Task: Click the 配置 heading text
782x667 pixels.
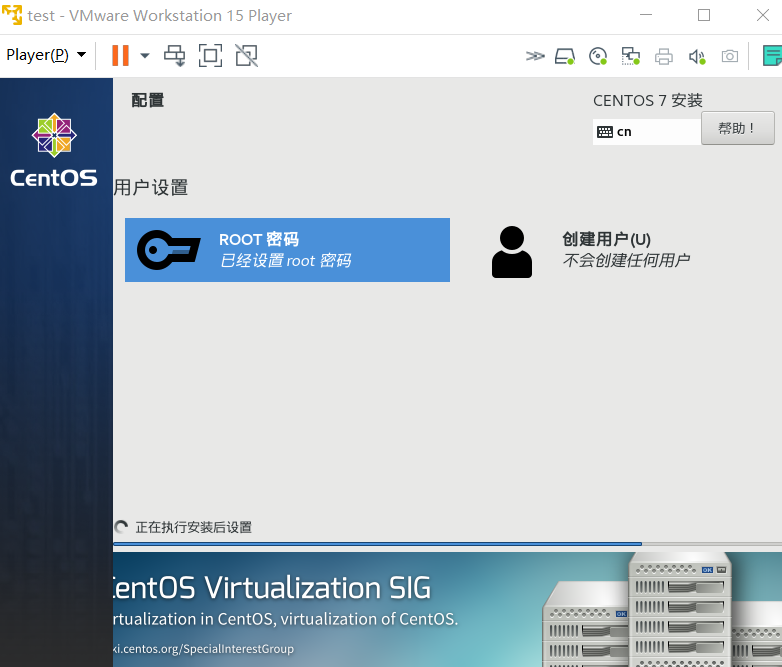Action: [148, 100]
